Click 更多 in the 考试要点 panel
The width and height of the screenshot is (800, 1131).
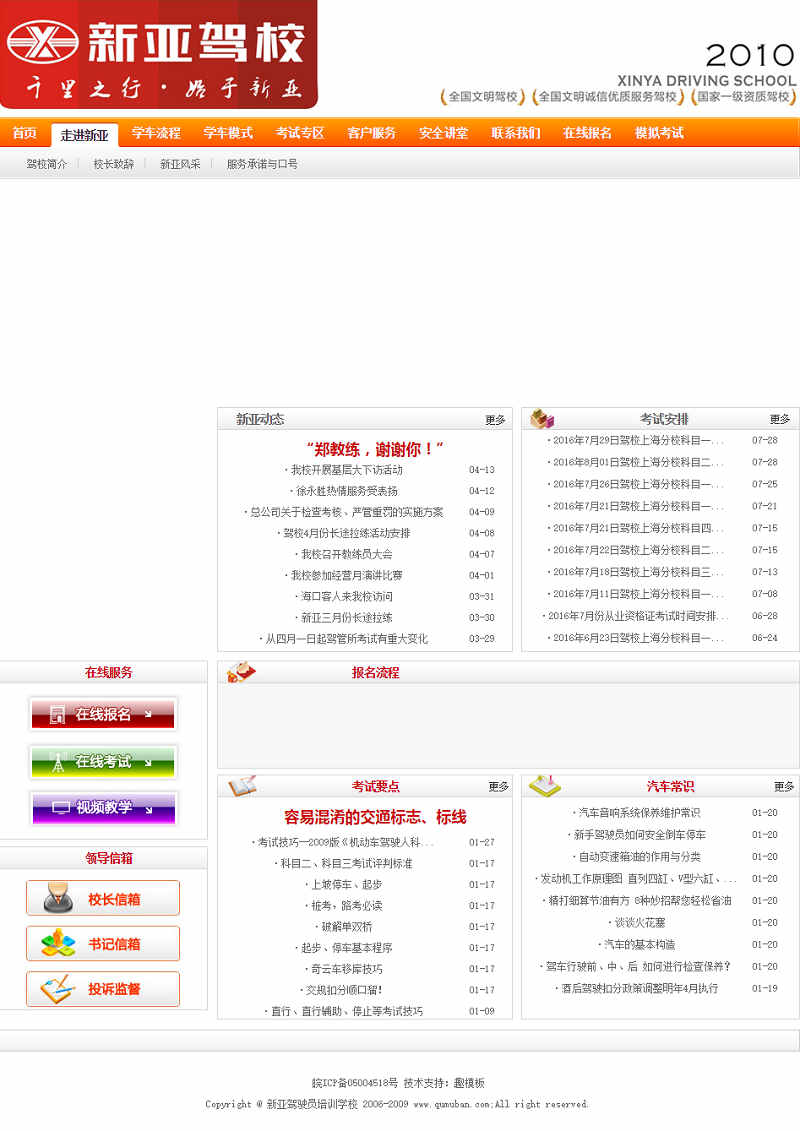tap(498, 786)
